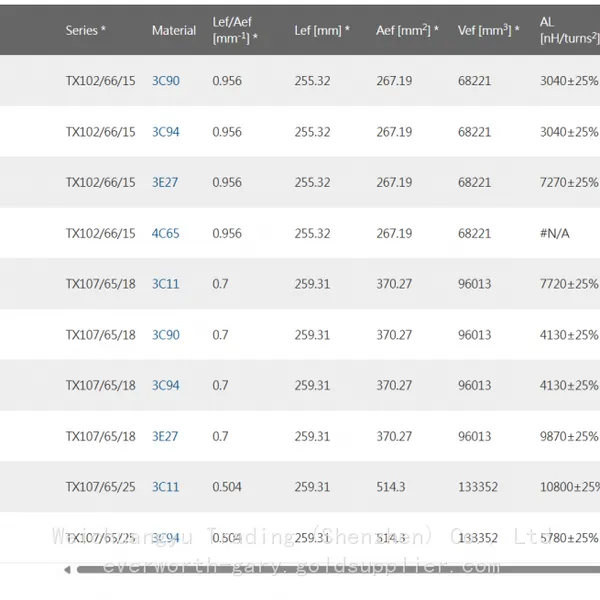Viewport: 600px width, 600px height.
Task: Select Lef/Aef 0.7 in TX107/65/18 3C11 row
Action: 220,284
